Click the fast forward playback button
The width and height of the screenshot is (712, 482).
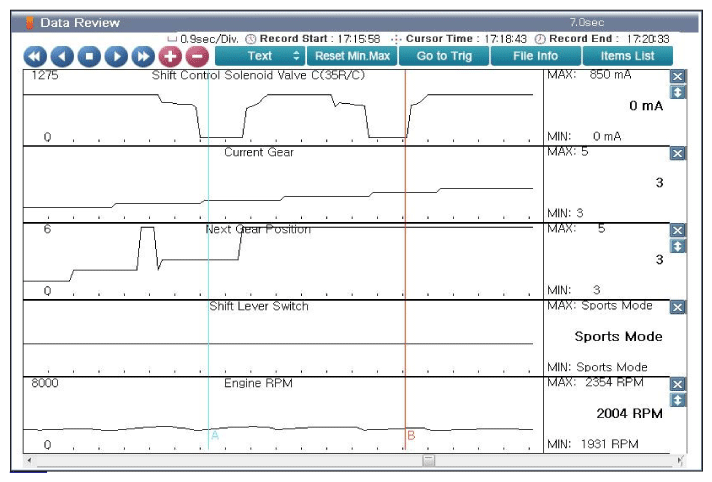point(143,56)
